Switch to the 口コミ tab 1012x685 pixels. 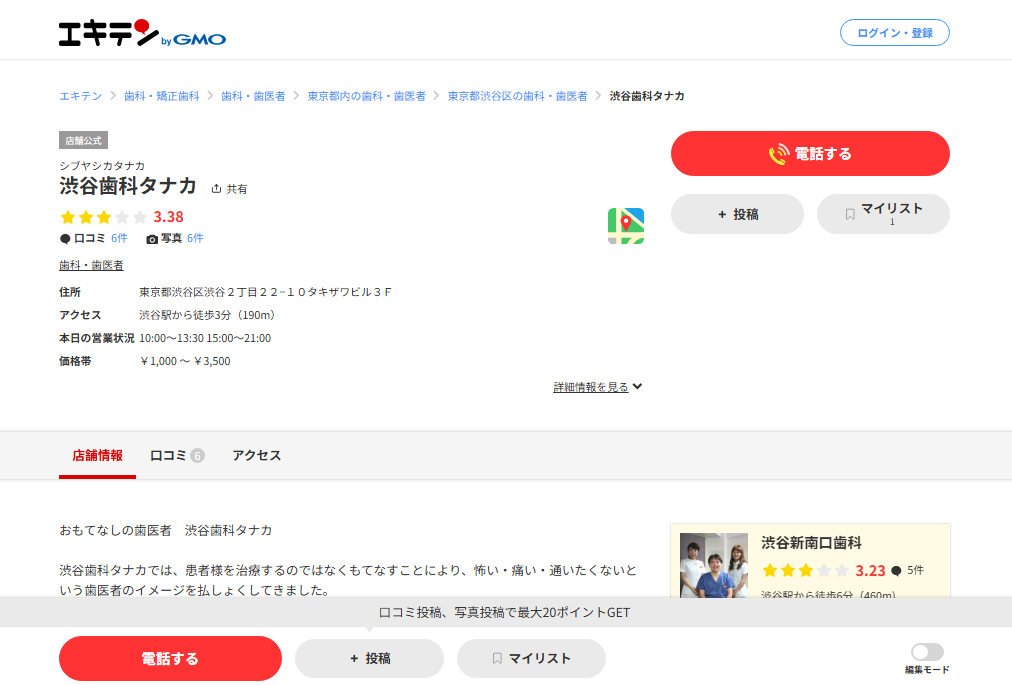tap(177, 456)
